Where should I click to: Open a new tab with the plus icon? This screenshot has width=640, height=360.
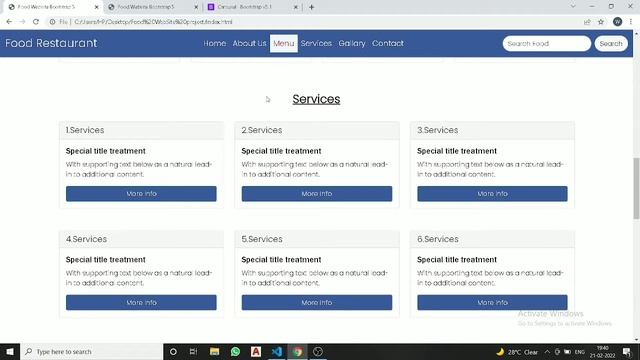tap(311, 7)
